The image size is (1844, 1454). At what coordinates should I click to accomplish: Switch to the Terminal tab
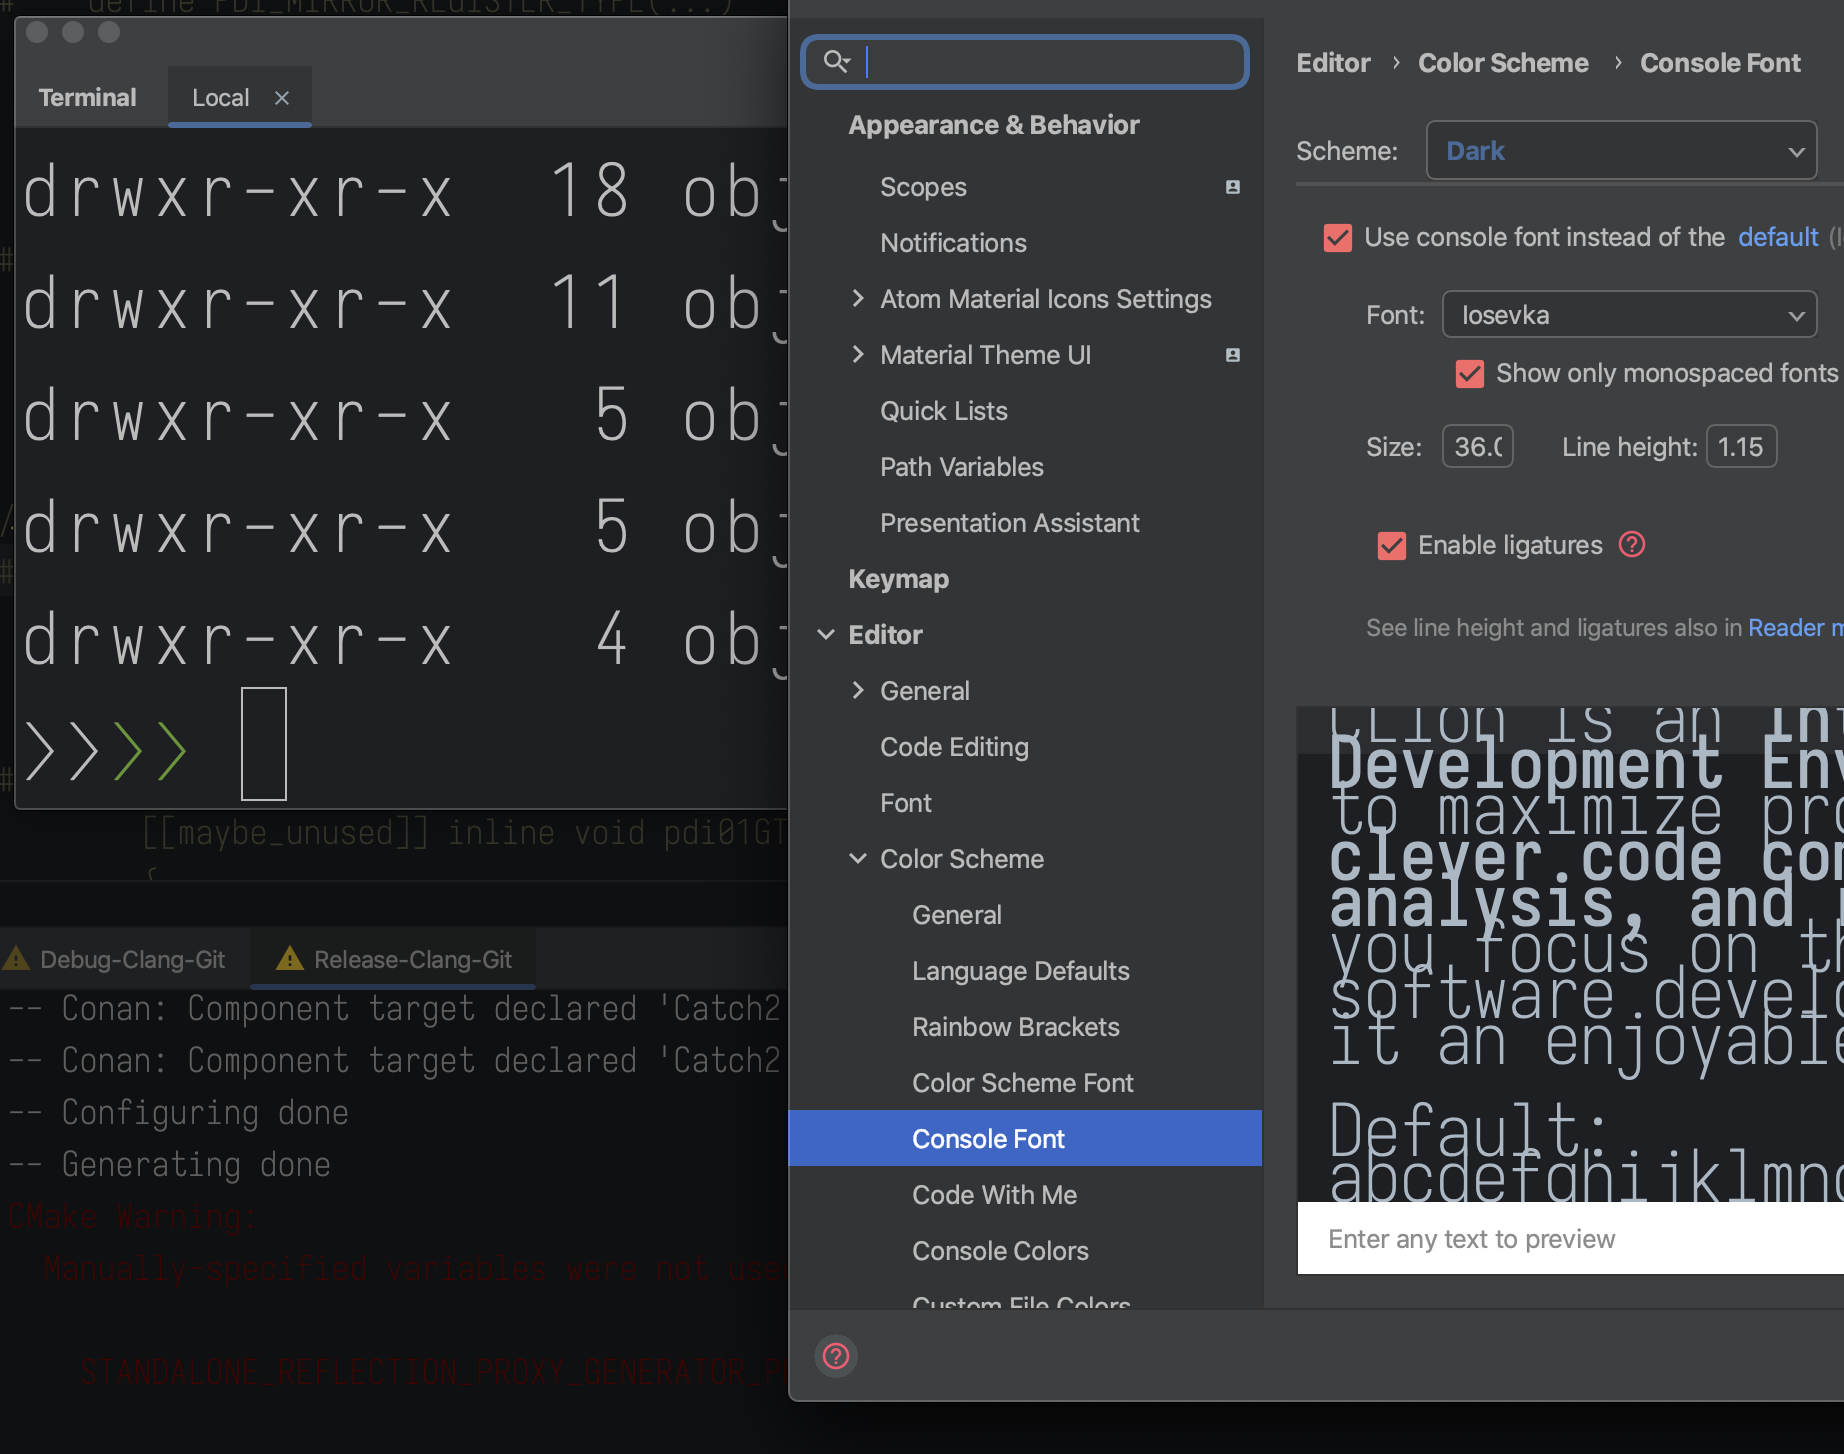tap(87, 97)
